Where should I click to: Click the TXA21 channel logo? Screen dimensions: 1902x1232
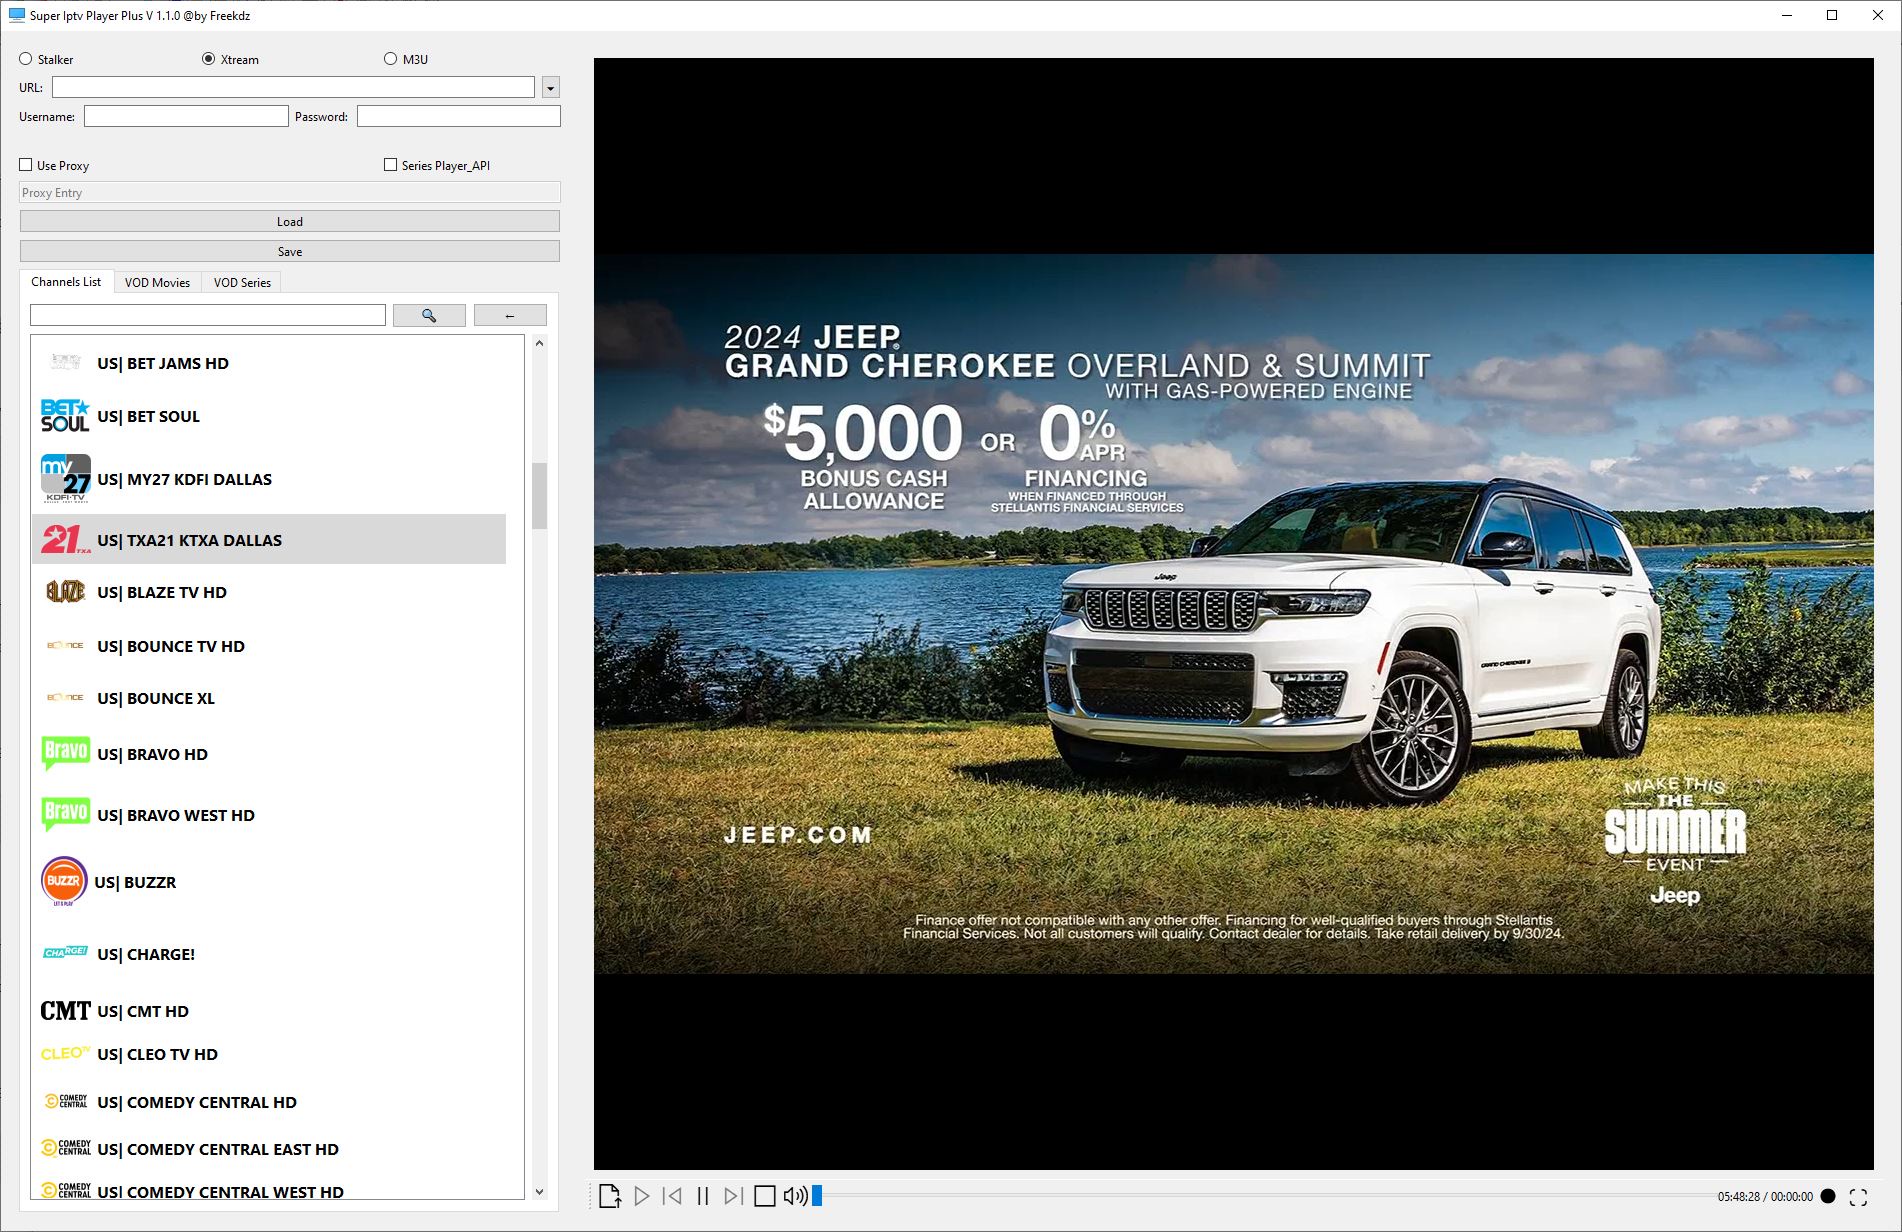[x=65, y=540]
